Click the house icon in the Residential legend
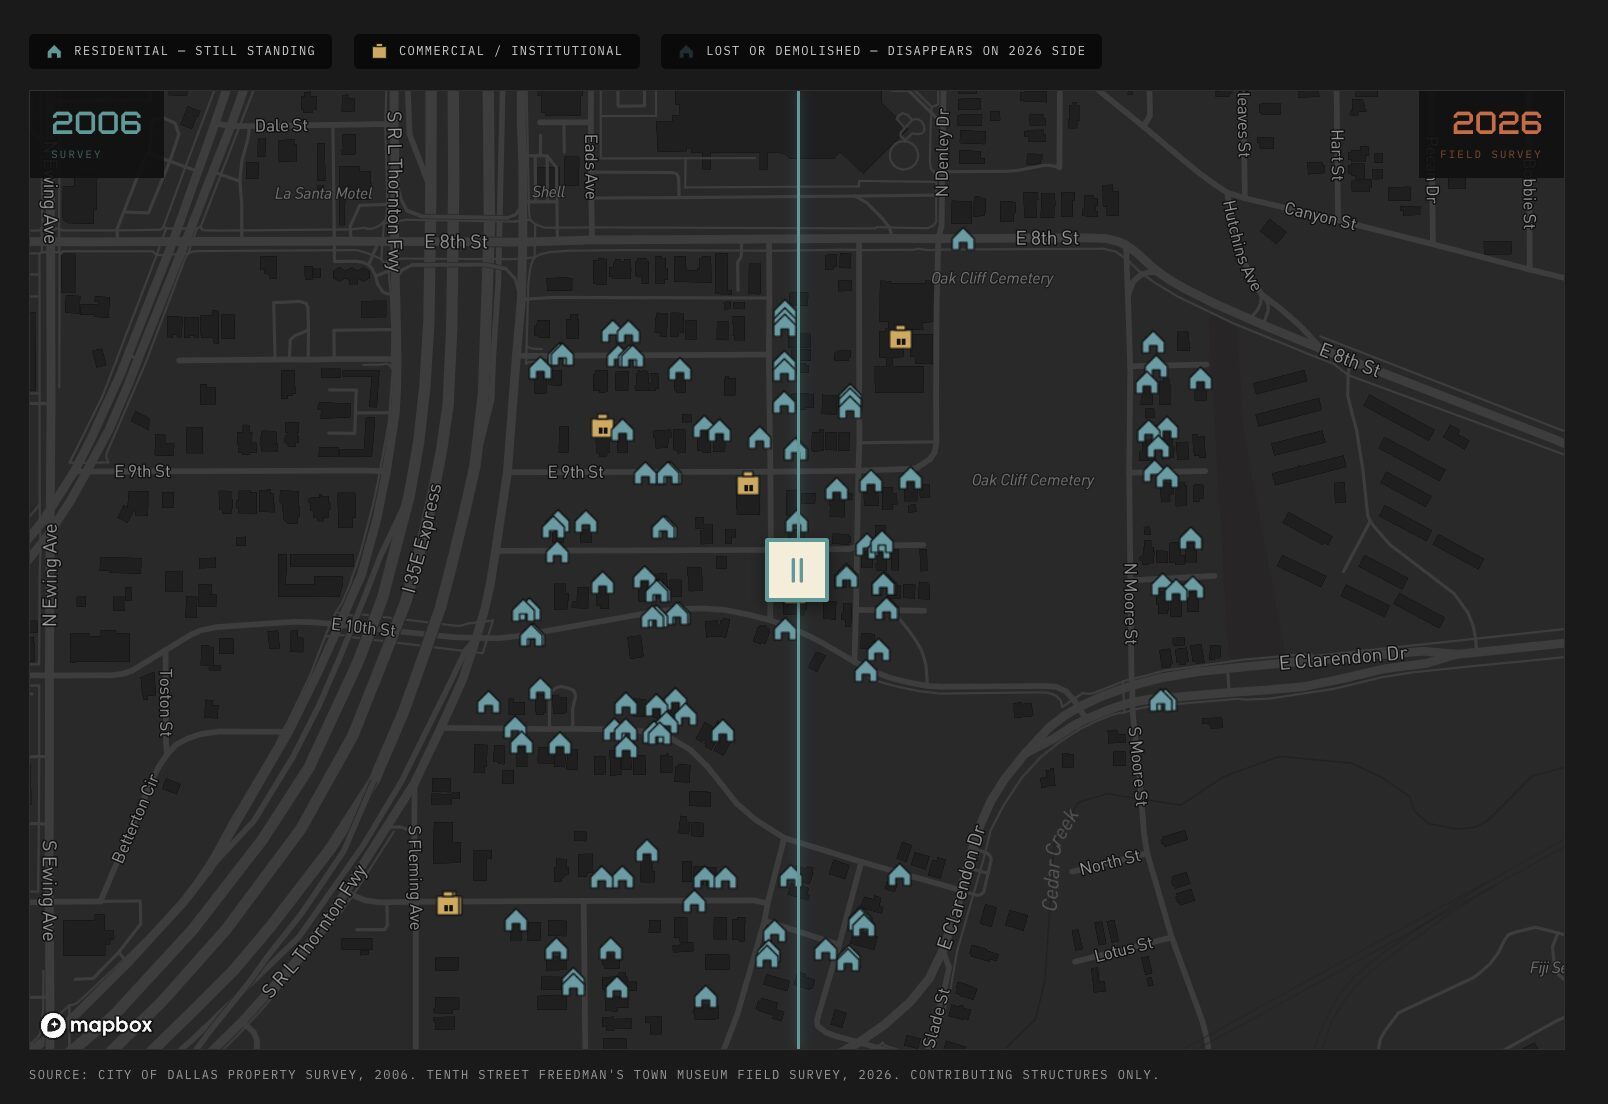 (54, 51)
